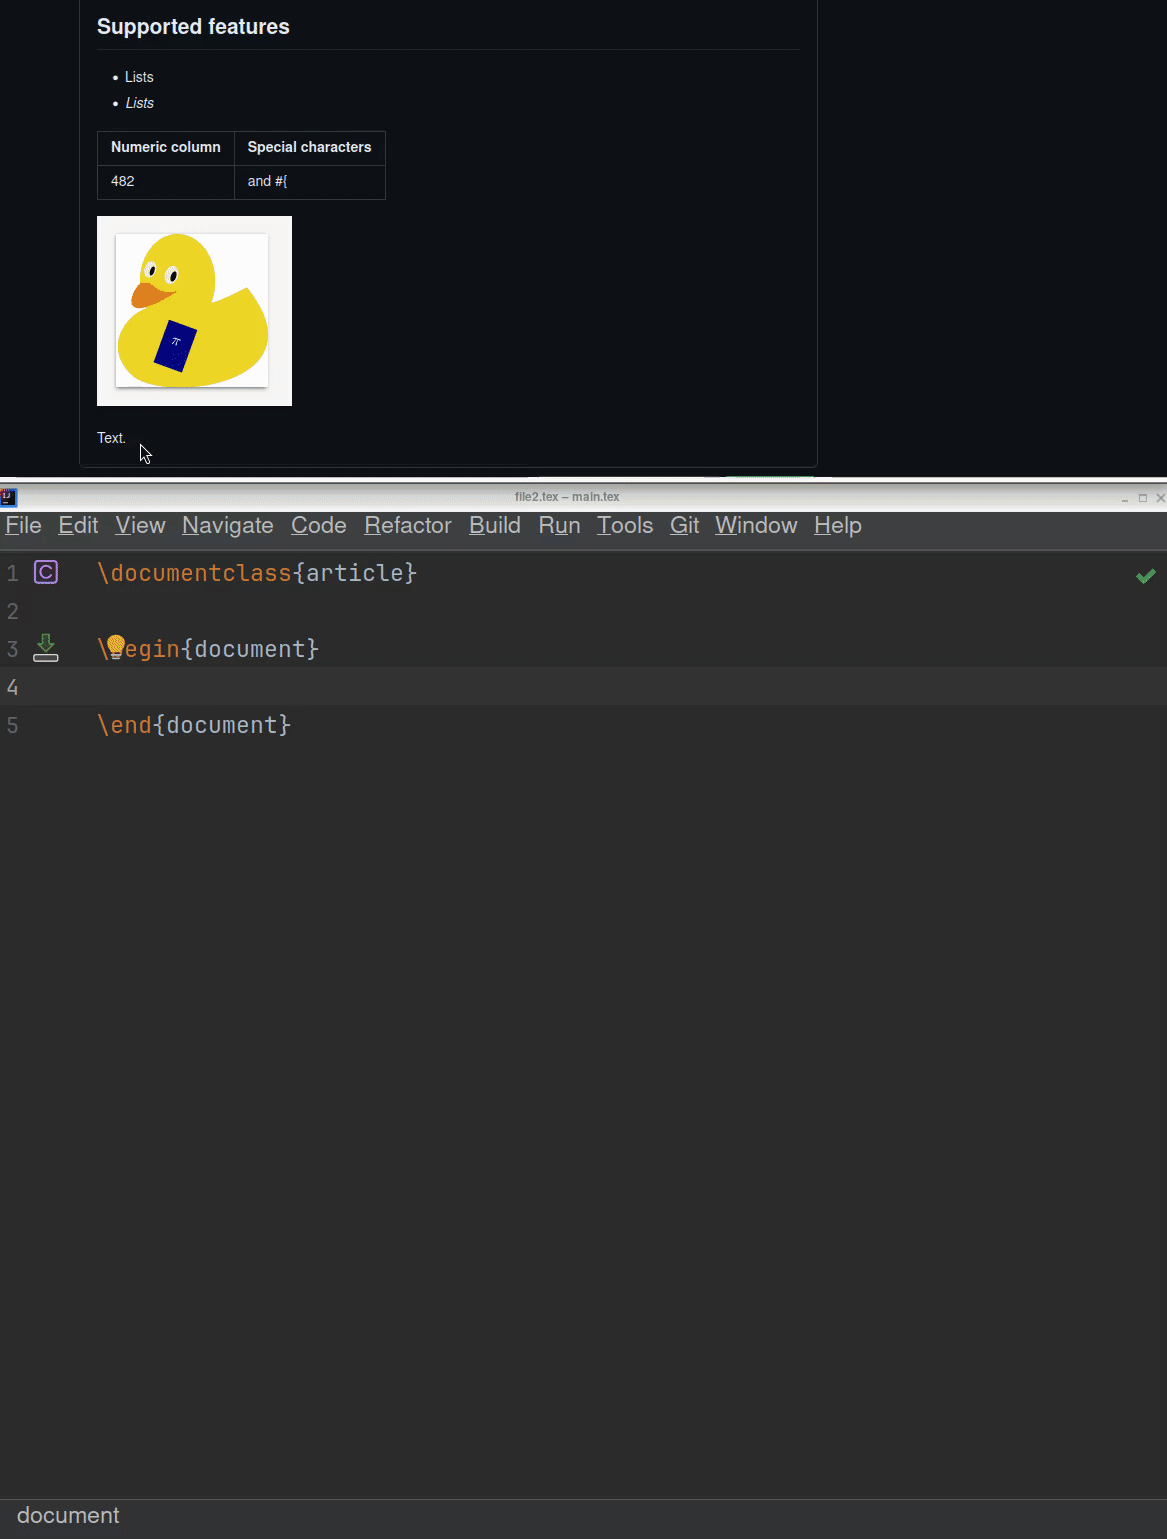Screen dimensions: 1167x1539
Task: Select the 482 cell in the preview table
Action: pos(122,181)
